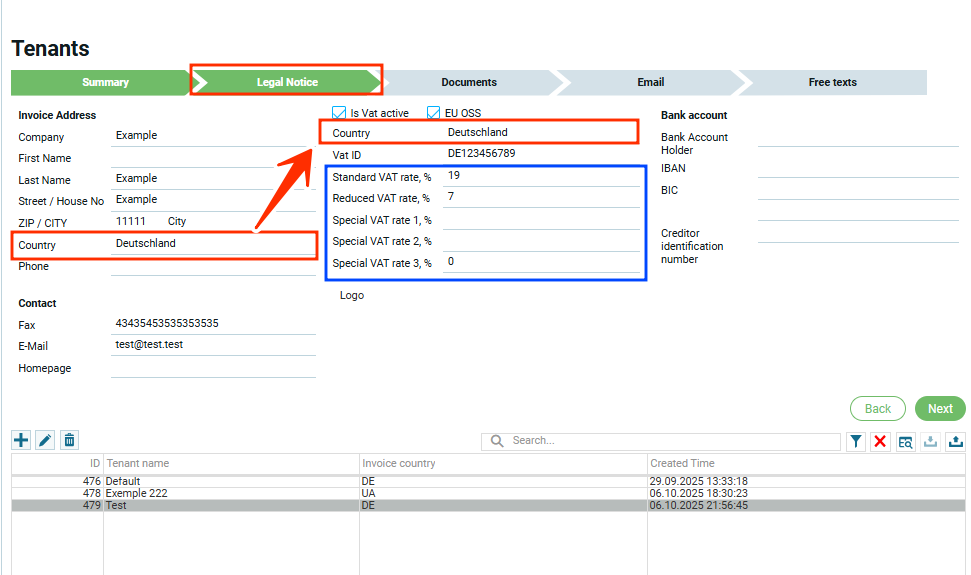Viewport: 971px width, 575px height.
Task: Open the invoice address Country dropdown
Action: coord(213,244)
